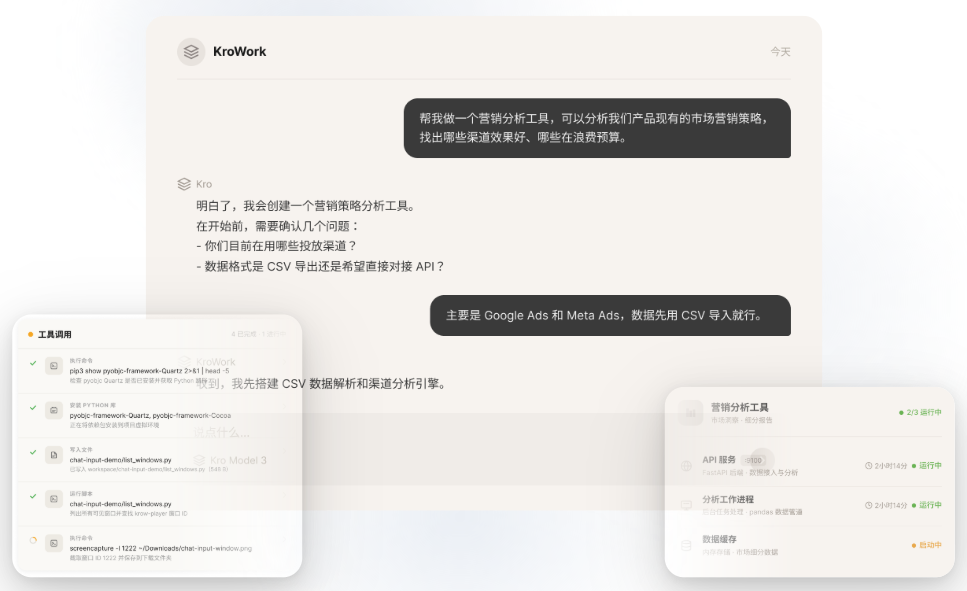Click the 数据缓存 service name
This screenshot has width=967, height=591.
[719, 539]
